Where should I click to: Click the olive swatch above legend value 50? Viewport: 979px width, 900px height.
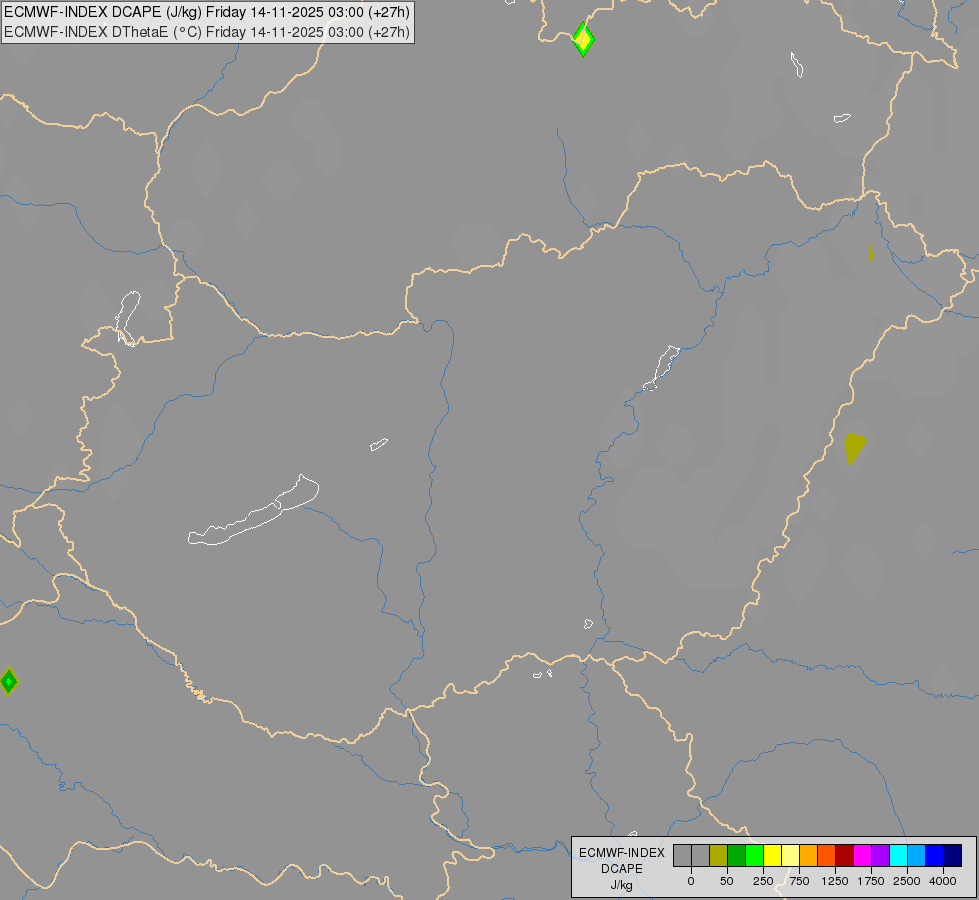(x=719, y=855)
